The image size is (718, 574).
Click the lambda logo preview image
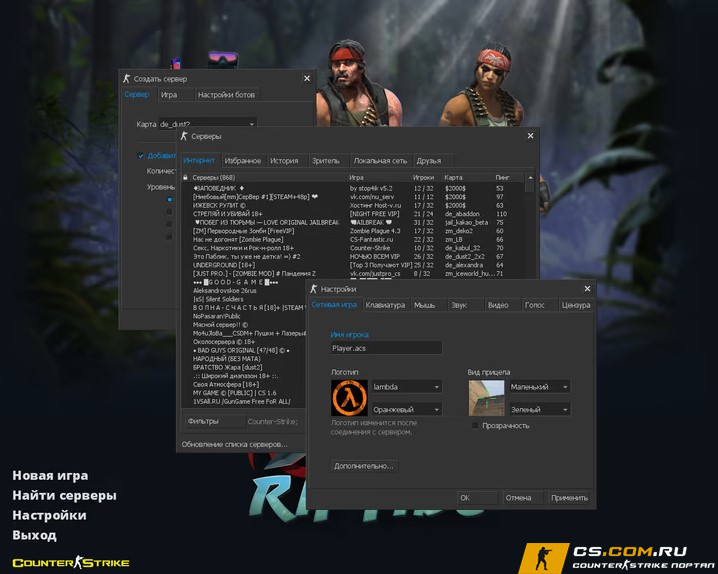click(x=349, y=398)
